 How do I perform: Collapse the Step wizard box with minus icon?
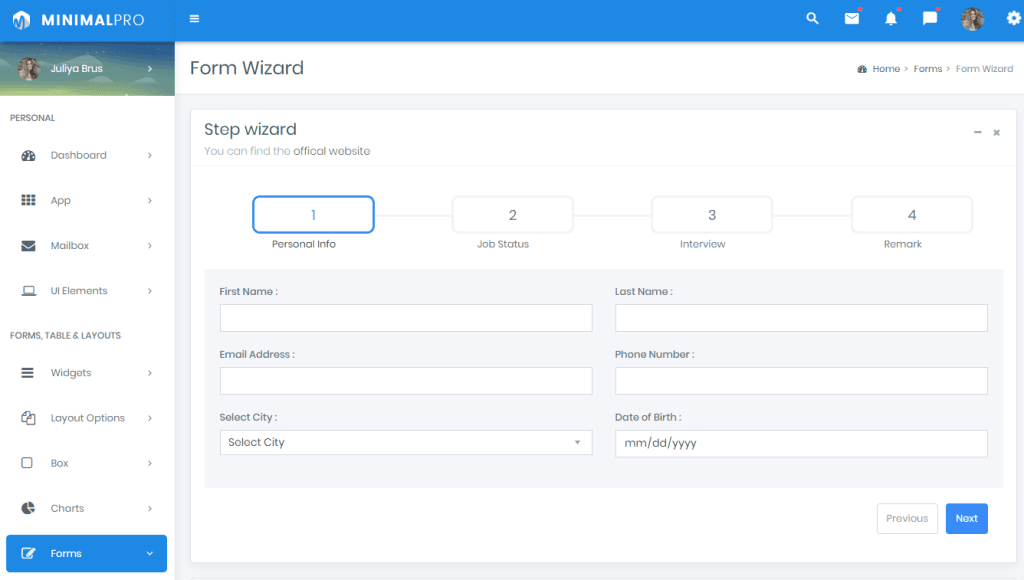[x=978, y=132]
